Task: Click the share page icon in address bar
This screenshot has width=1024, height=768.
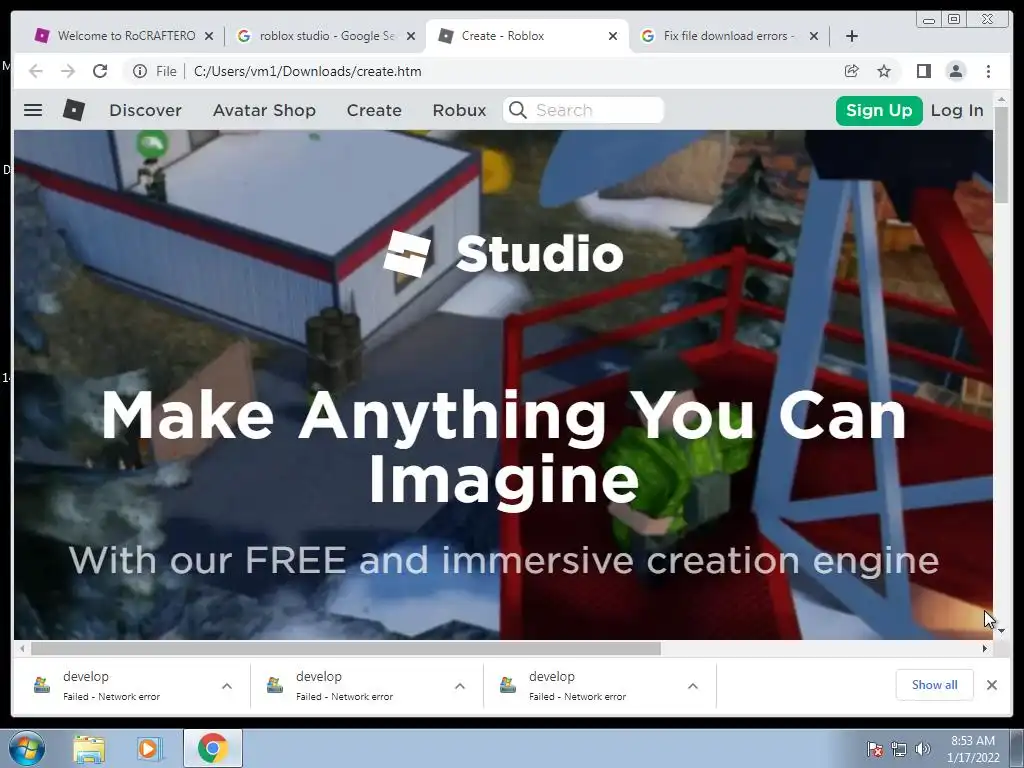Action: tap(852, 71)
